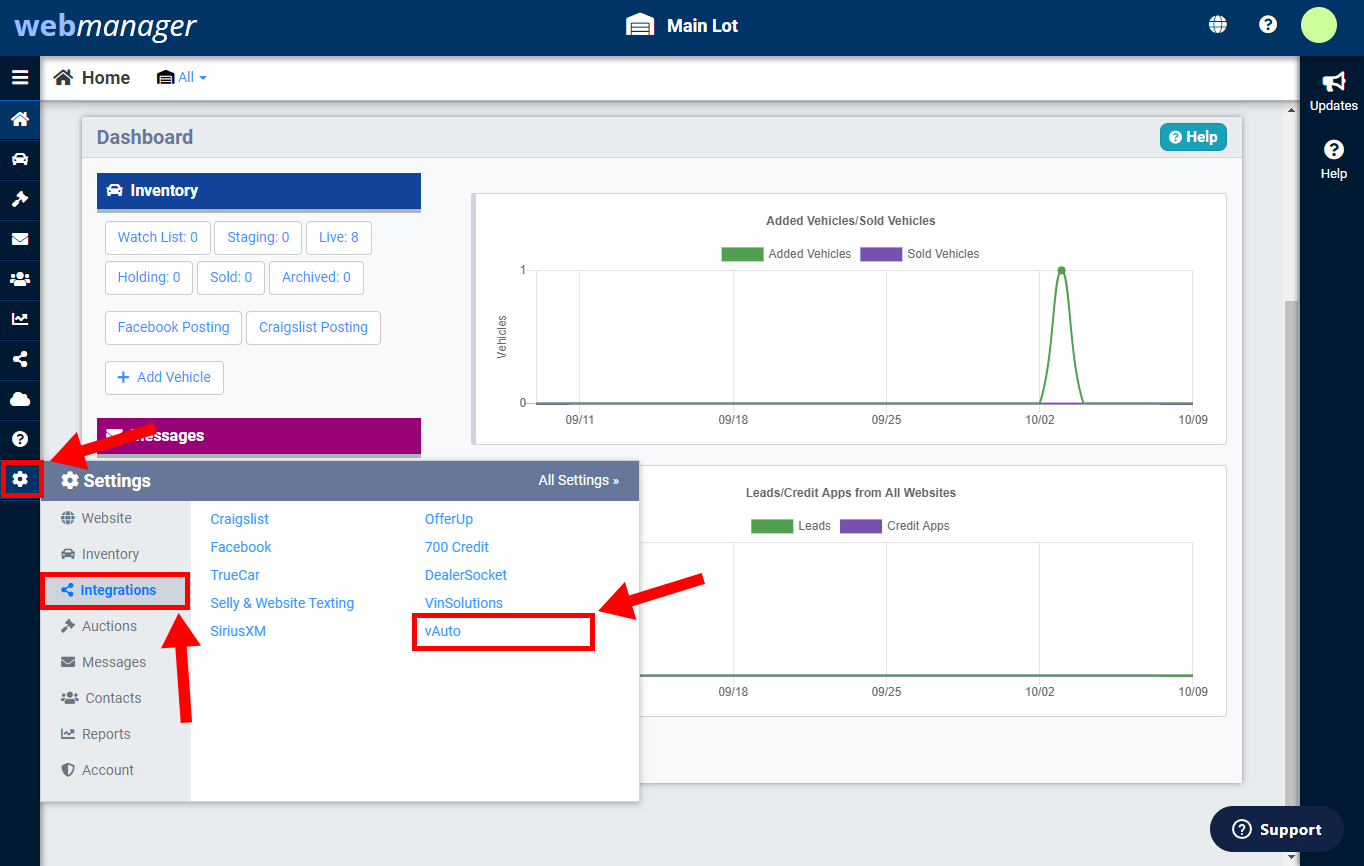Screen dimensions: 1364x866
Task: Click the contacts people icon in the sidebar
Action: [x=20, y=279]
